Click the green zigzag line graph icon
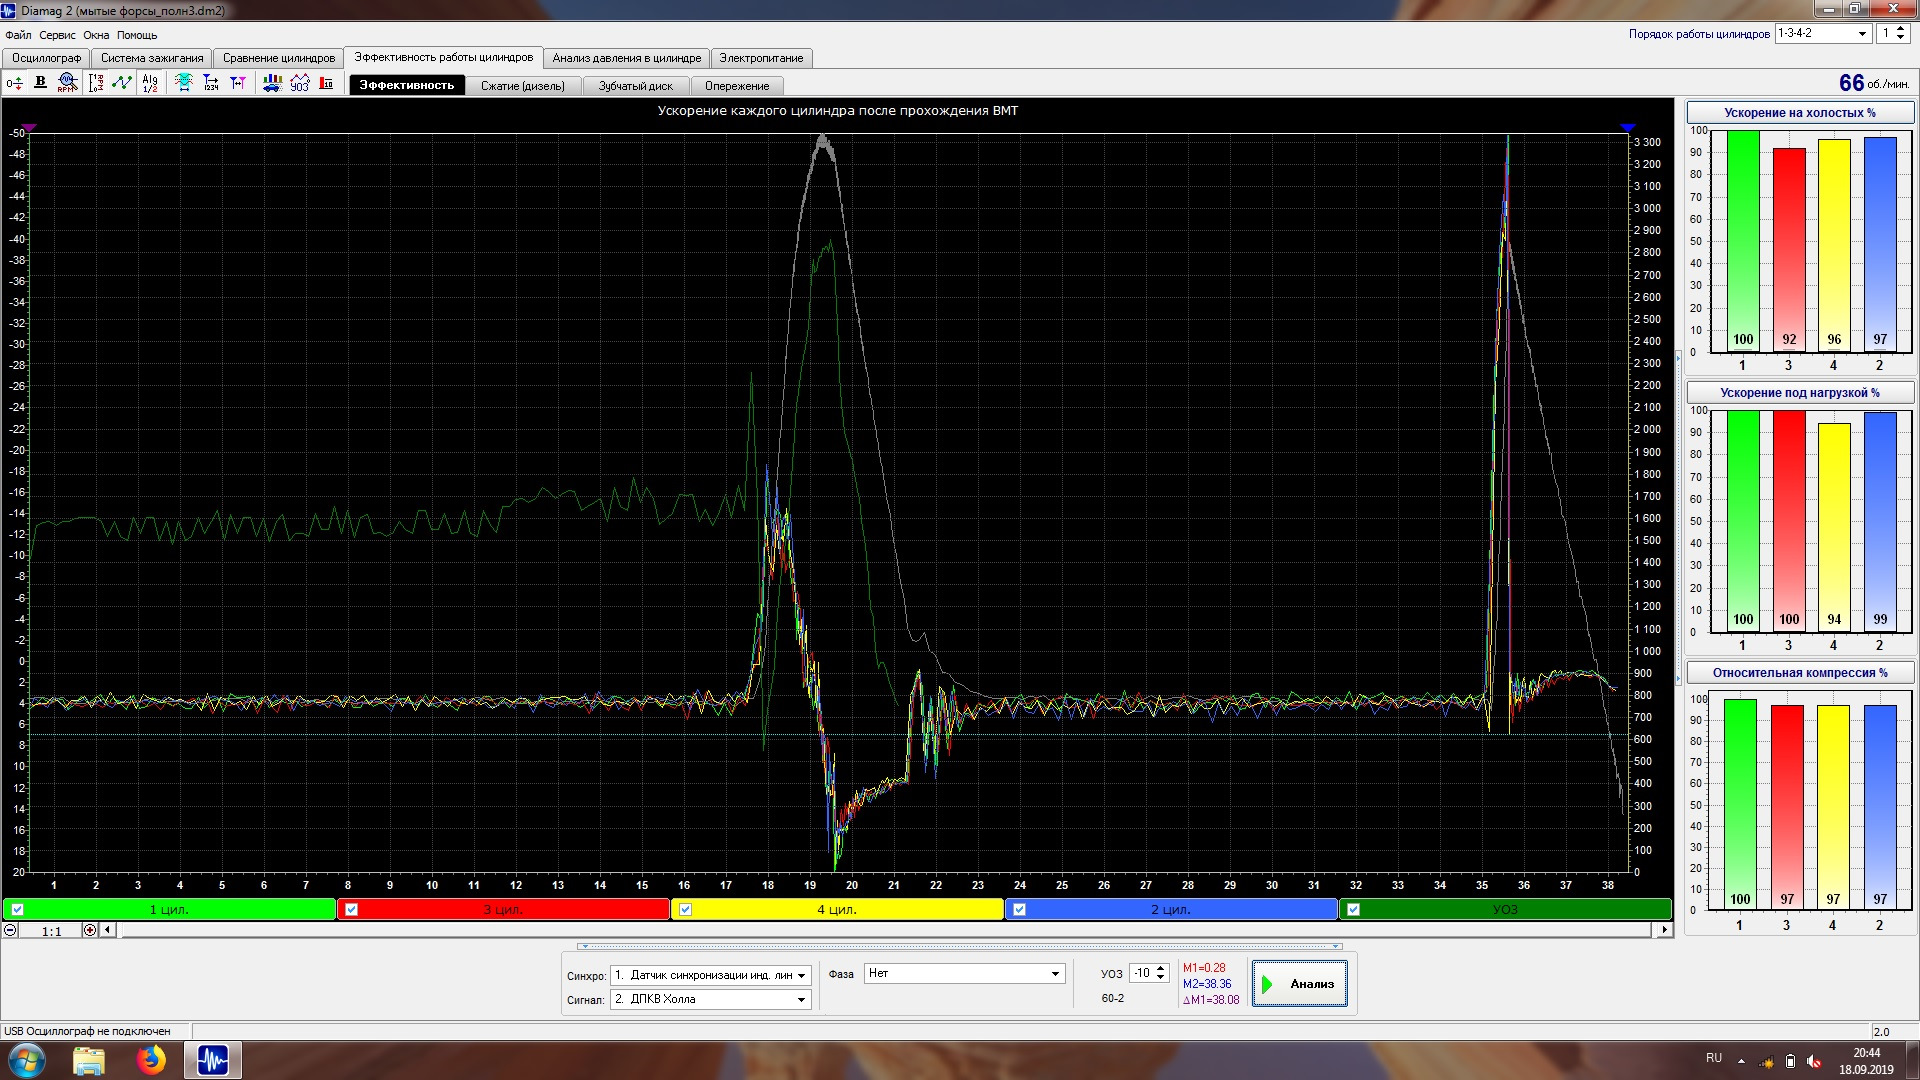 (122, 83)
